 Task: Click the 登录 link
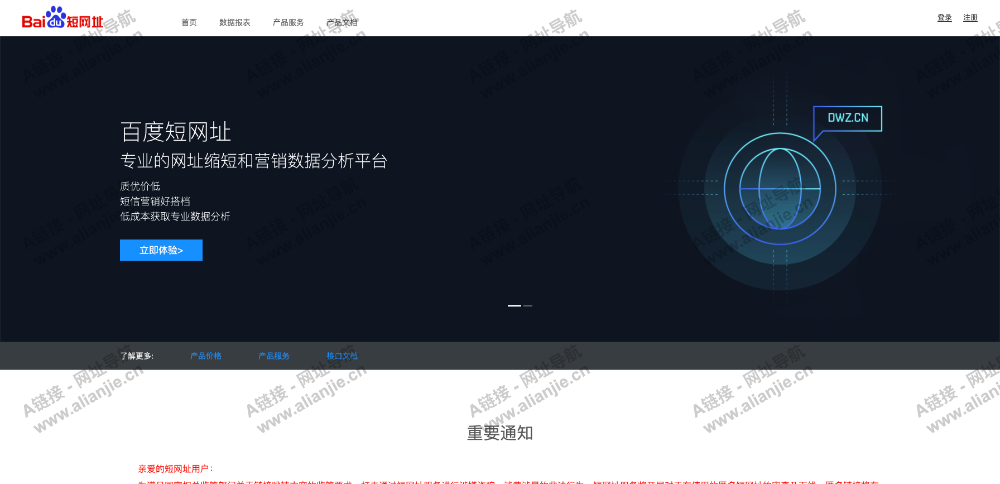(x=945, y=18)
